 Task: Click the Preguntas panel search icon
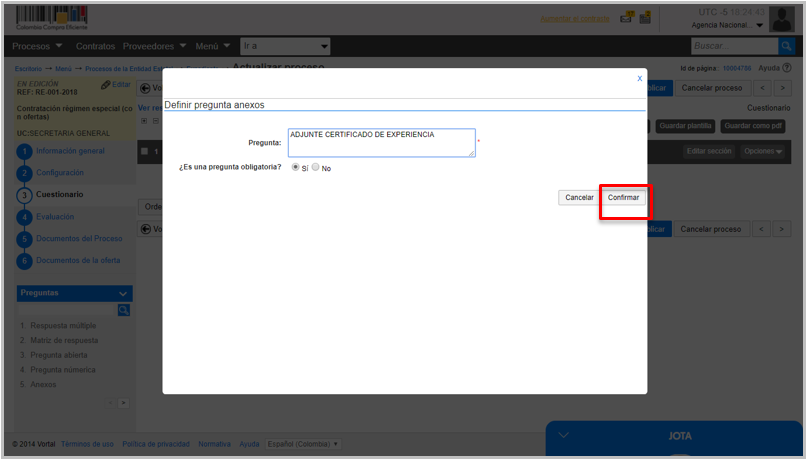[x=124, y=310]
